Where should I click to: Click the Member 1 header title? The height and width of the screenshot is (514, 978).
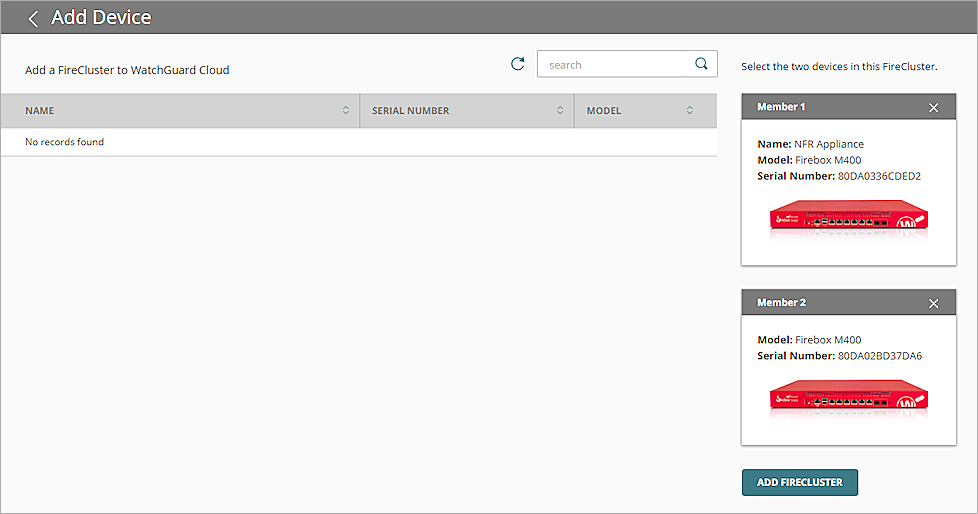tap(781, 107)
